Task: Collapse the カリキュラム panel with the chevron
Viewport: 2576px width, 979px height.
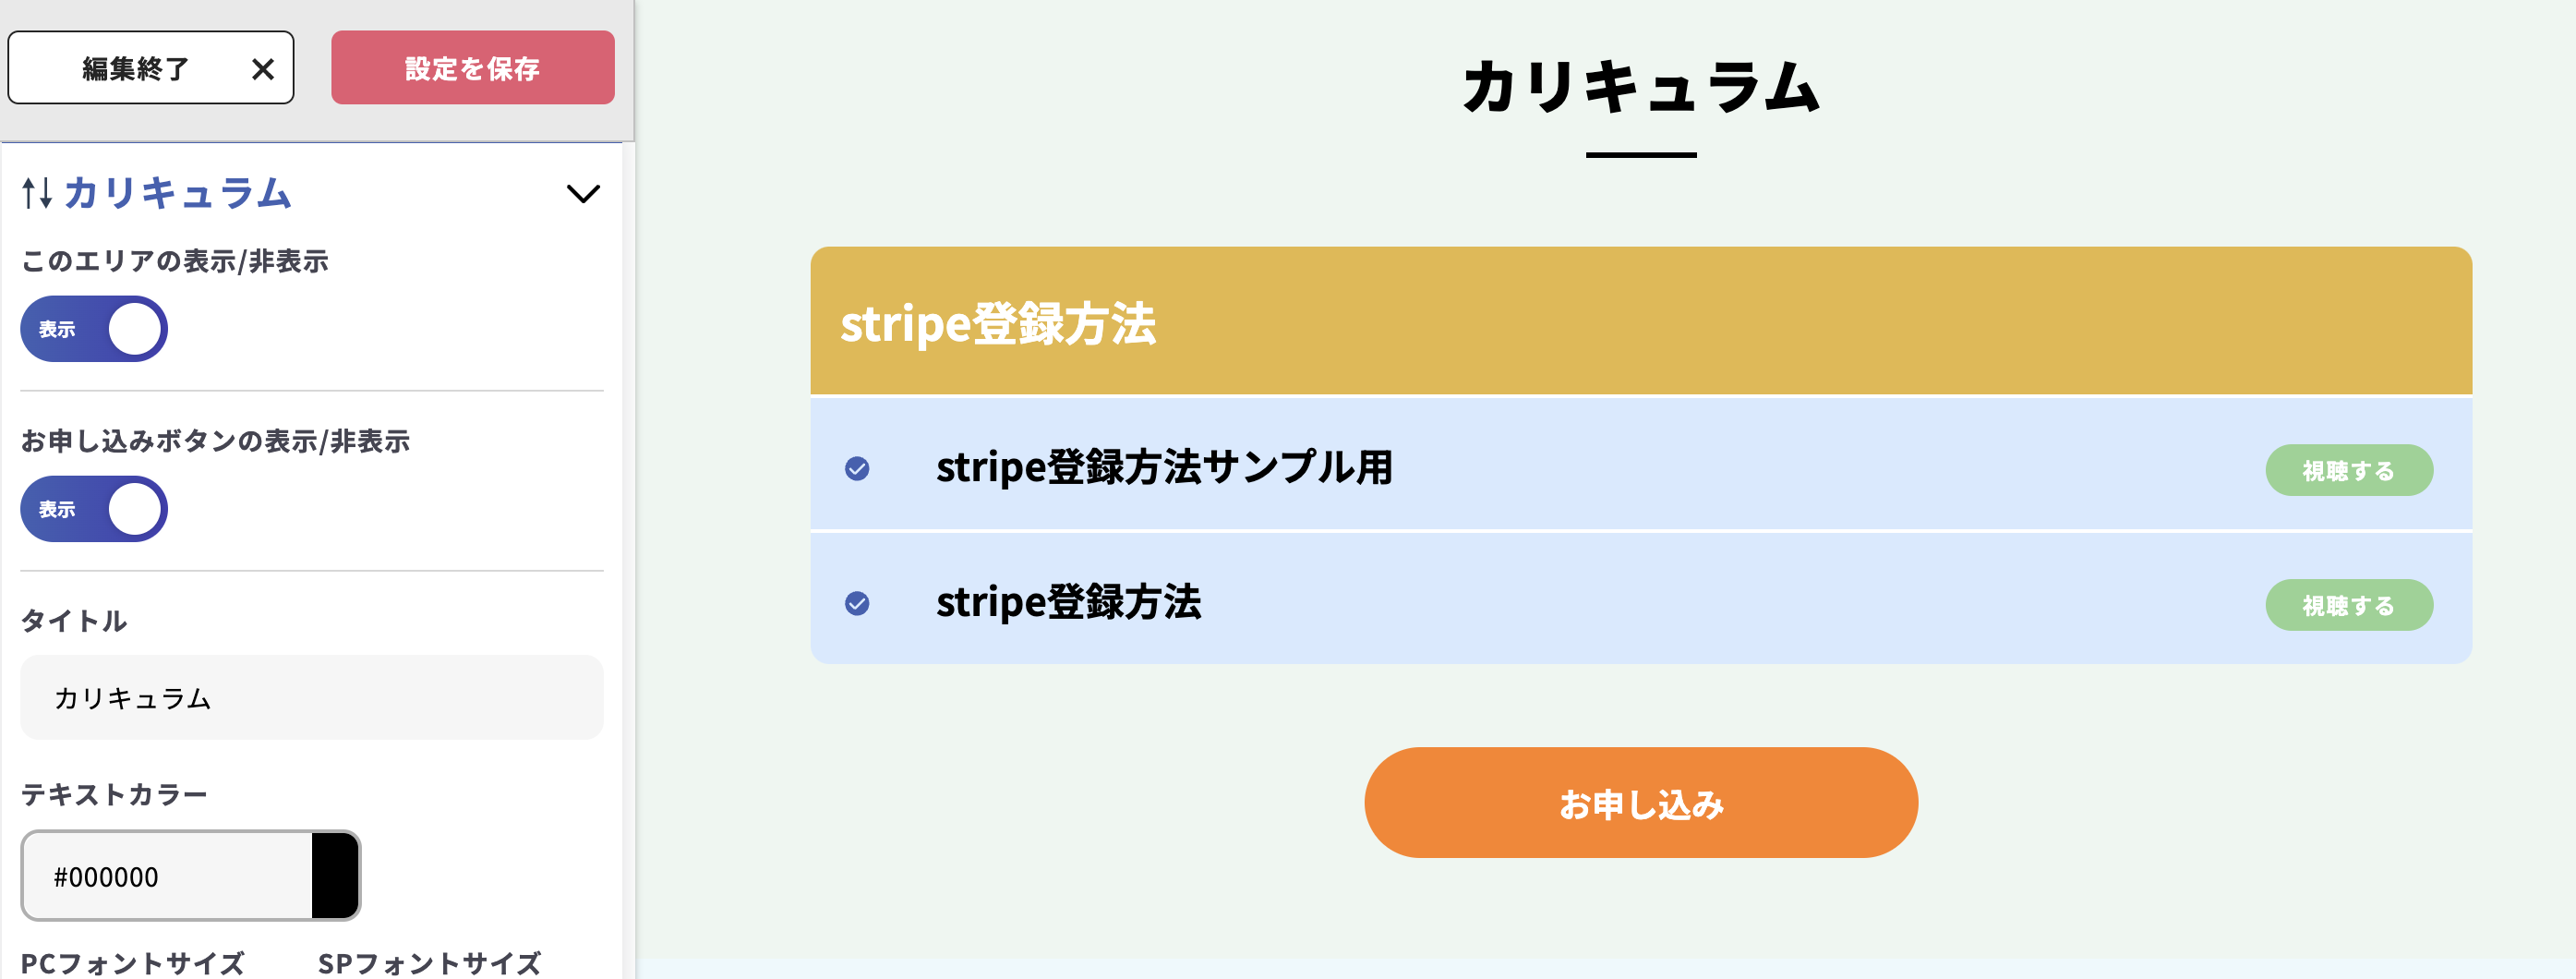Action: pyautogui.click(x=585, y=194)
